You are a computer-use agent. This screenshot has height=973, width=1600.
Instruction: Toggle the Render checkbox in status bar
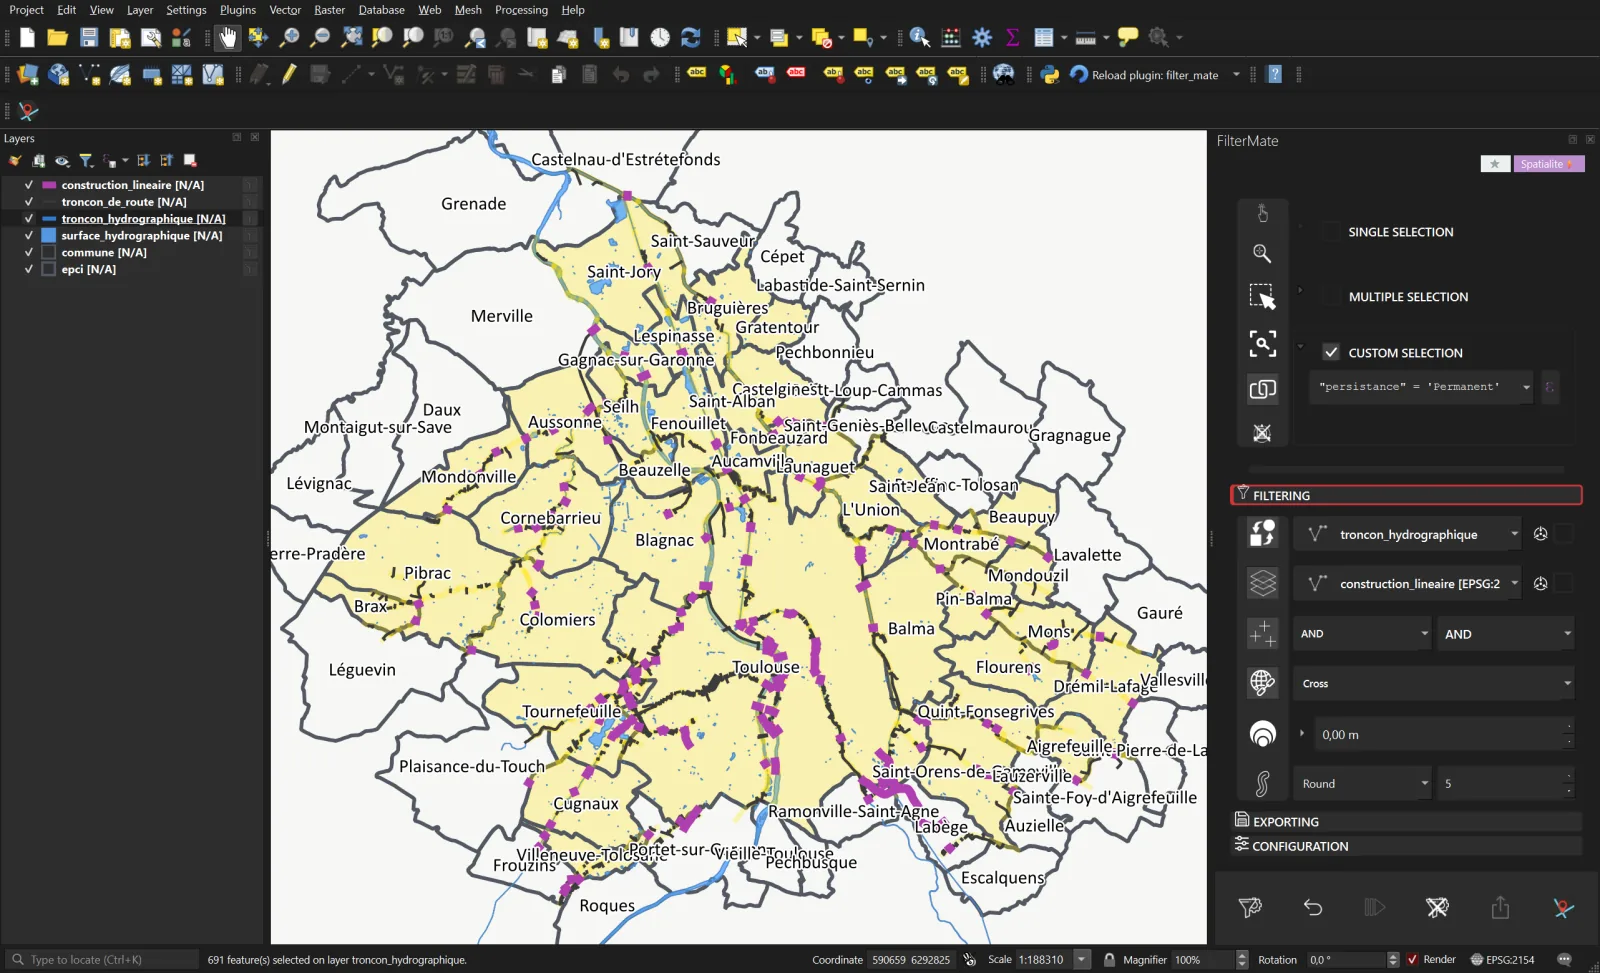click(x=1412, y=960)
